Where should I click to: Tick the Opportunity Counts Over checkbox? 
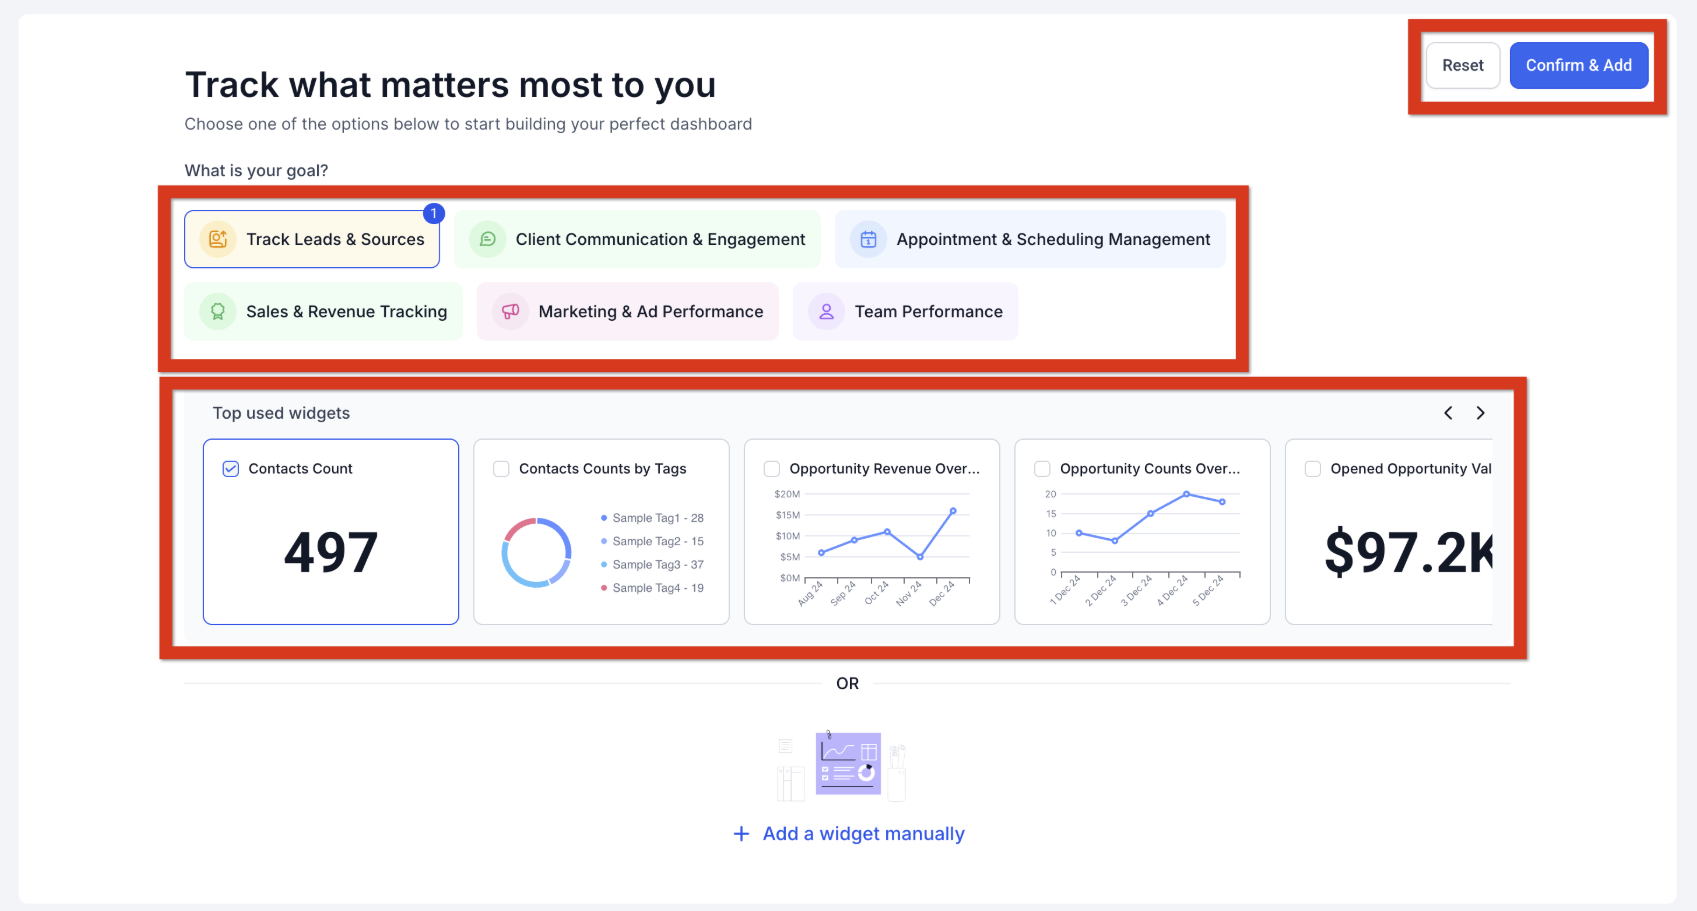coord(1042,469)
